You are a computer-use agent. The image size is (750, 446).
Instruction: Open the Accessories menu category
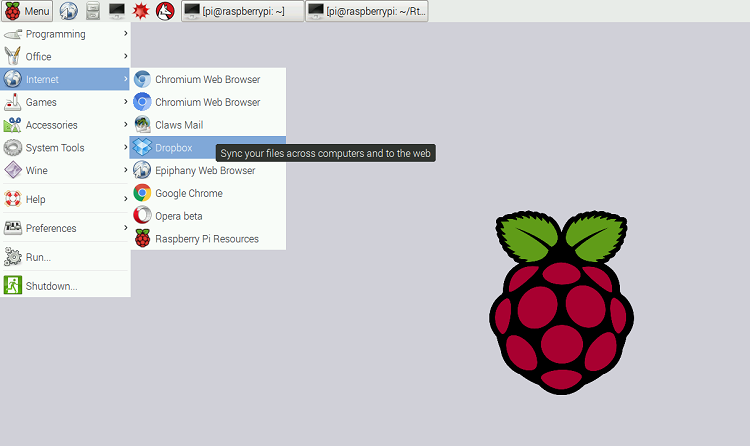point(66,125)
